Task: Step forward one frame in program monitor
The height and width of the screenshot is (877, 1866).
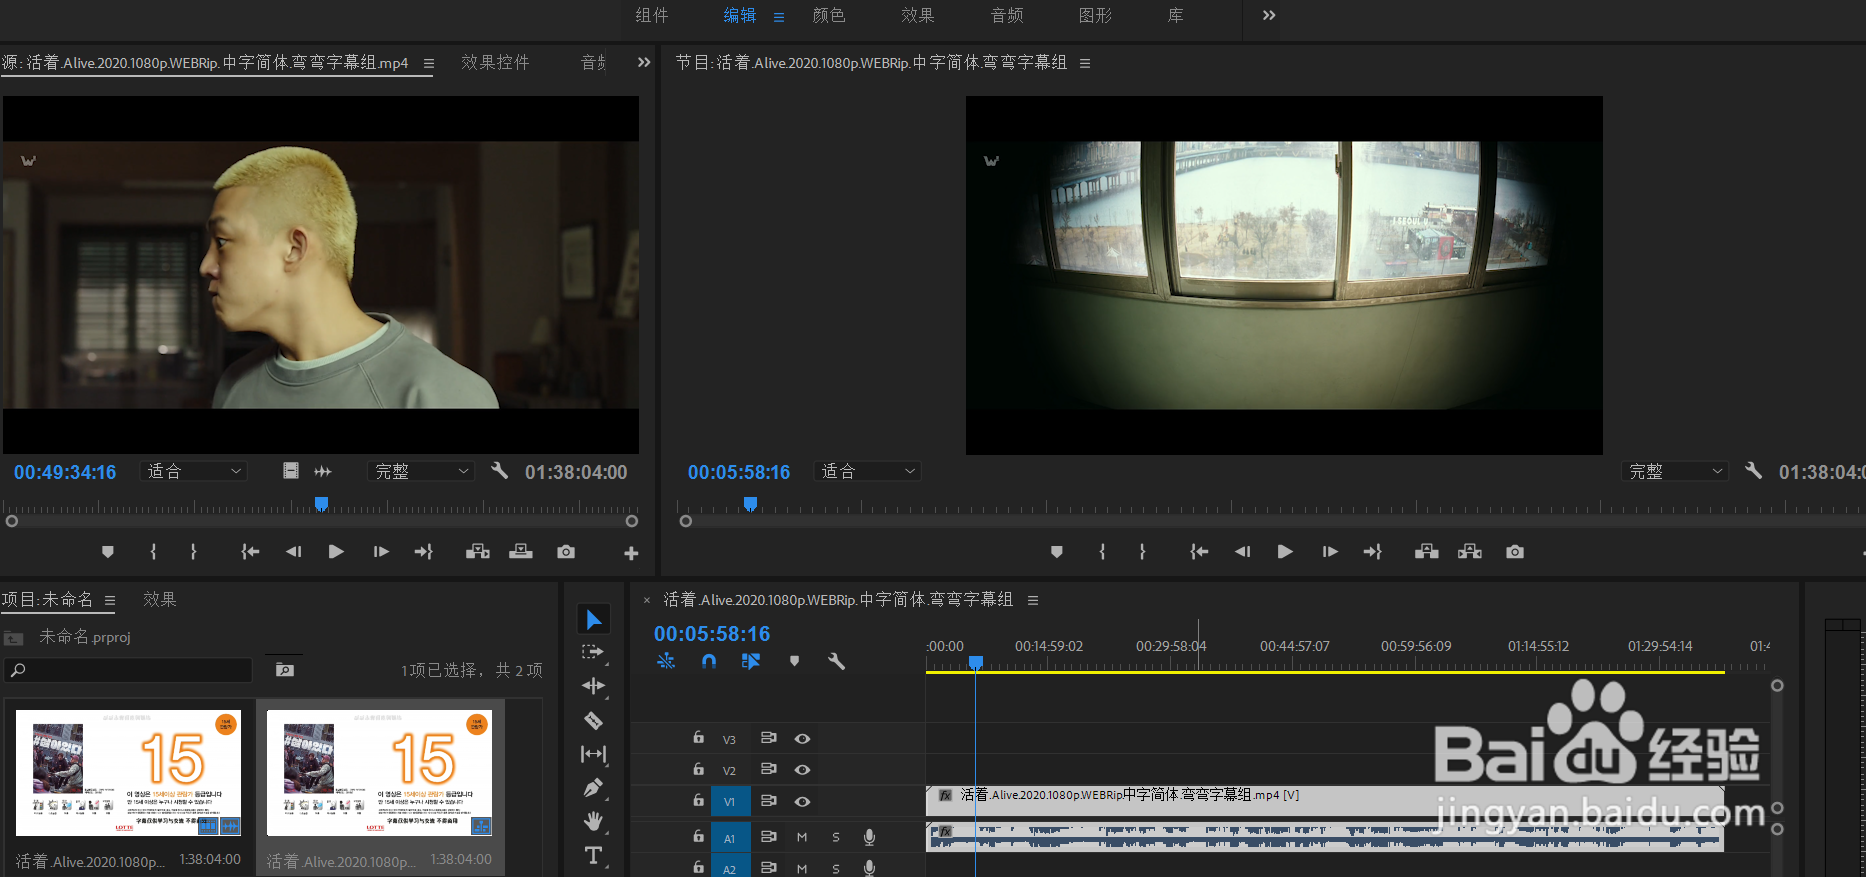Action: click(1329, 552)
